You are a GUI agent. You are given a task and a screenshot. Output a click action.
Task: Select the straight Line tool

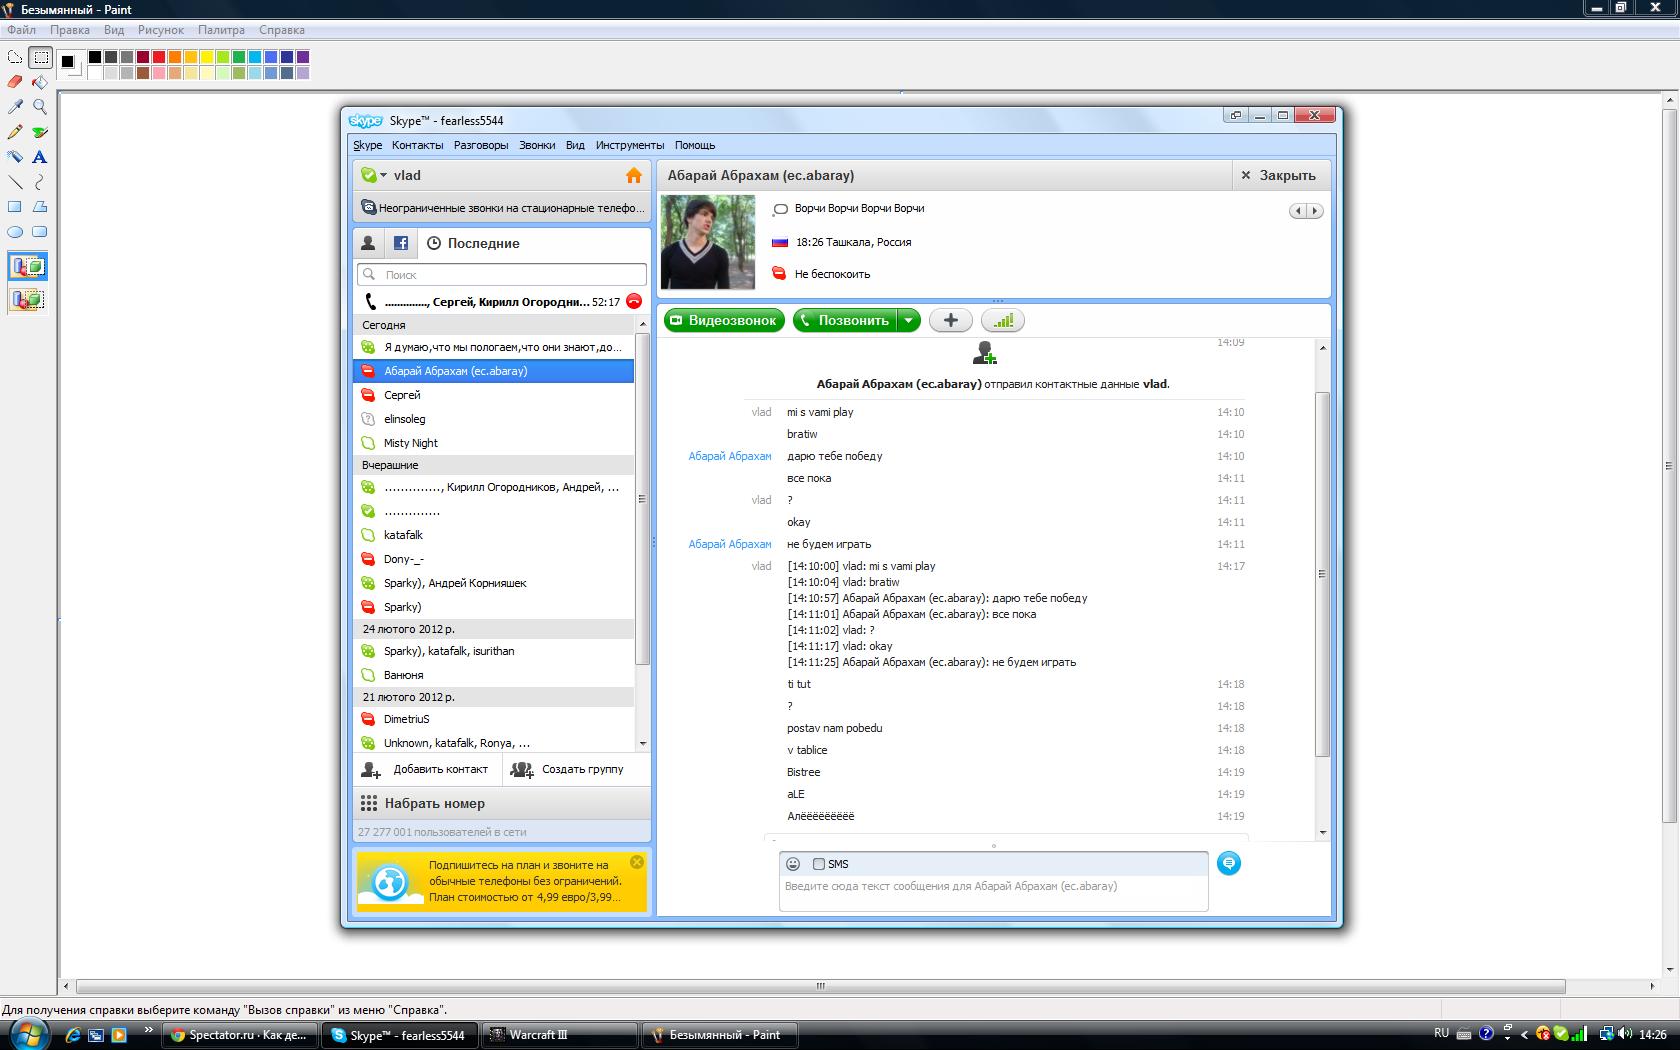[x=15, y=182]
